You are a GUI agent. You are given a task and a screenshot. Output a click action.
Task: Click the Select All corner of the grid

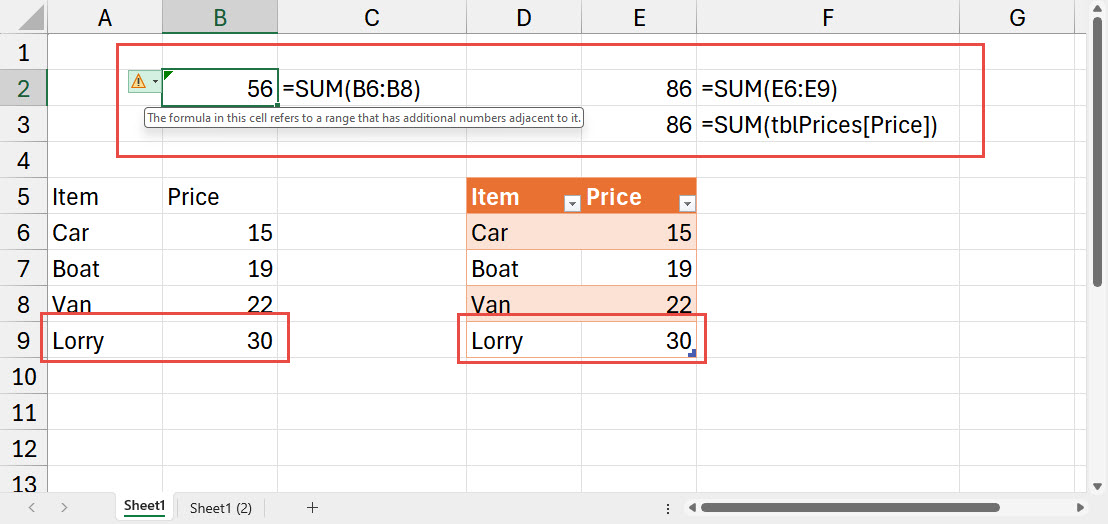point(24,17)
